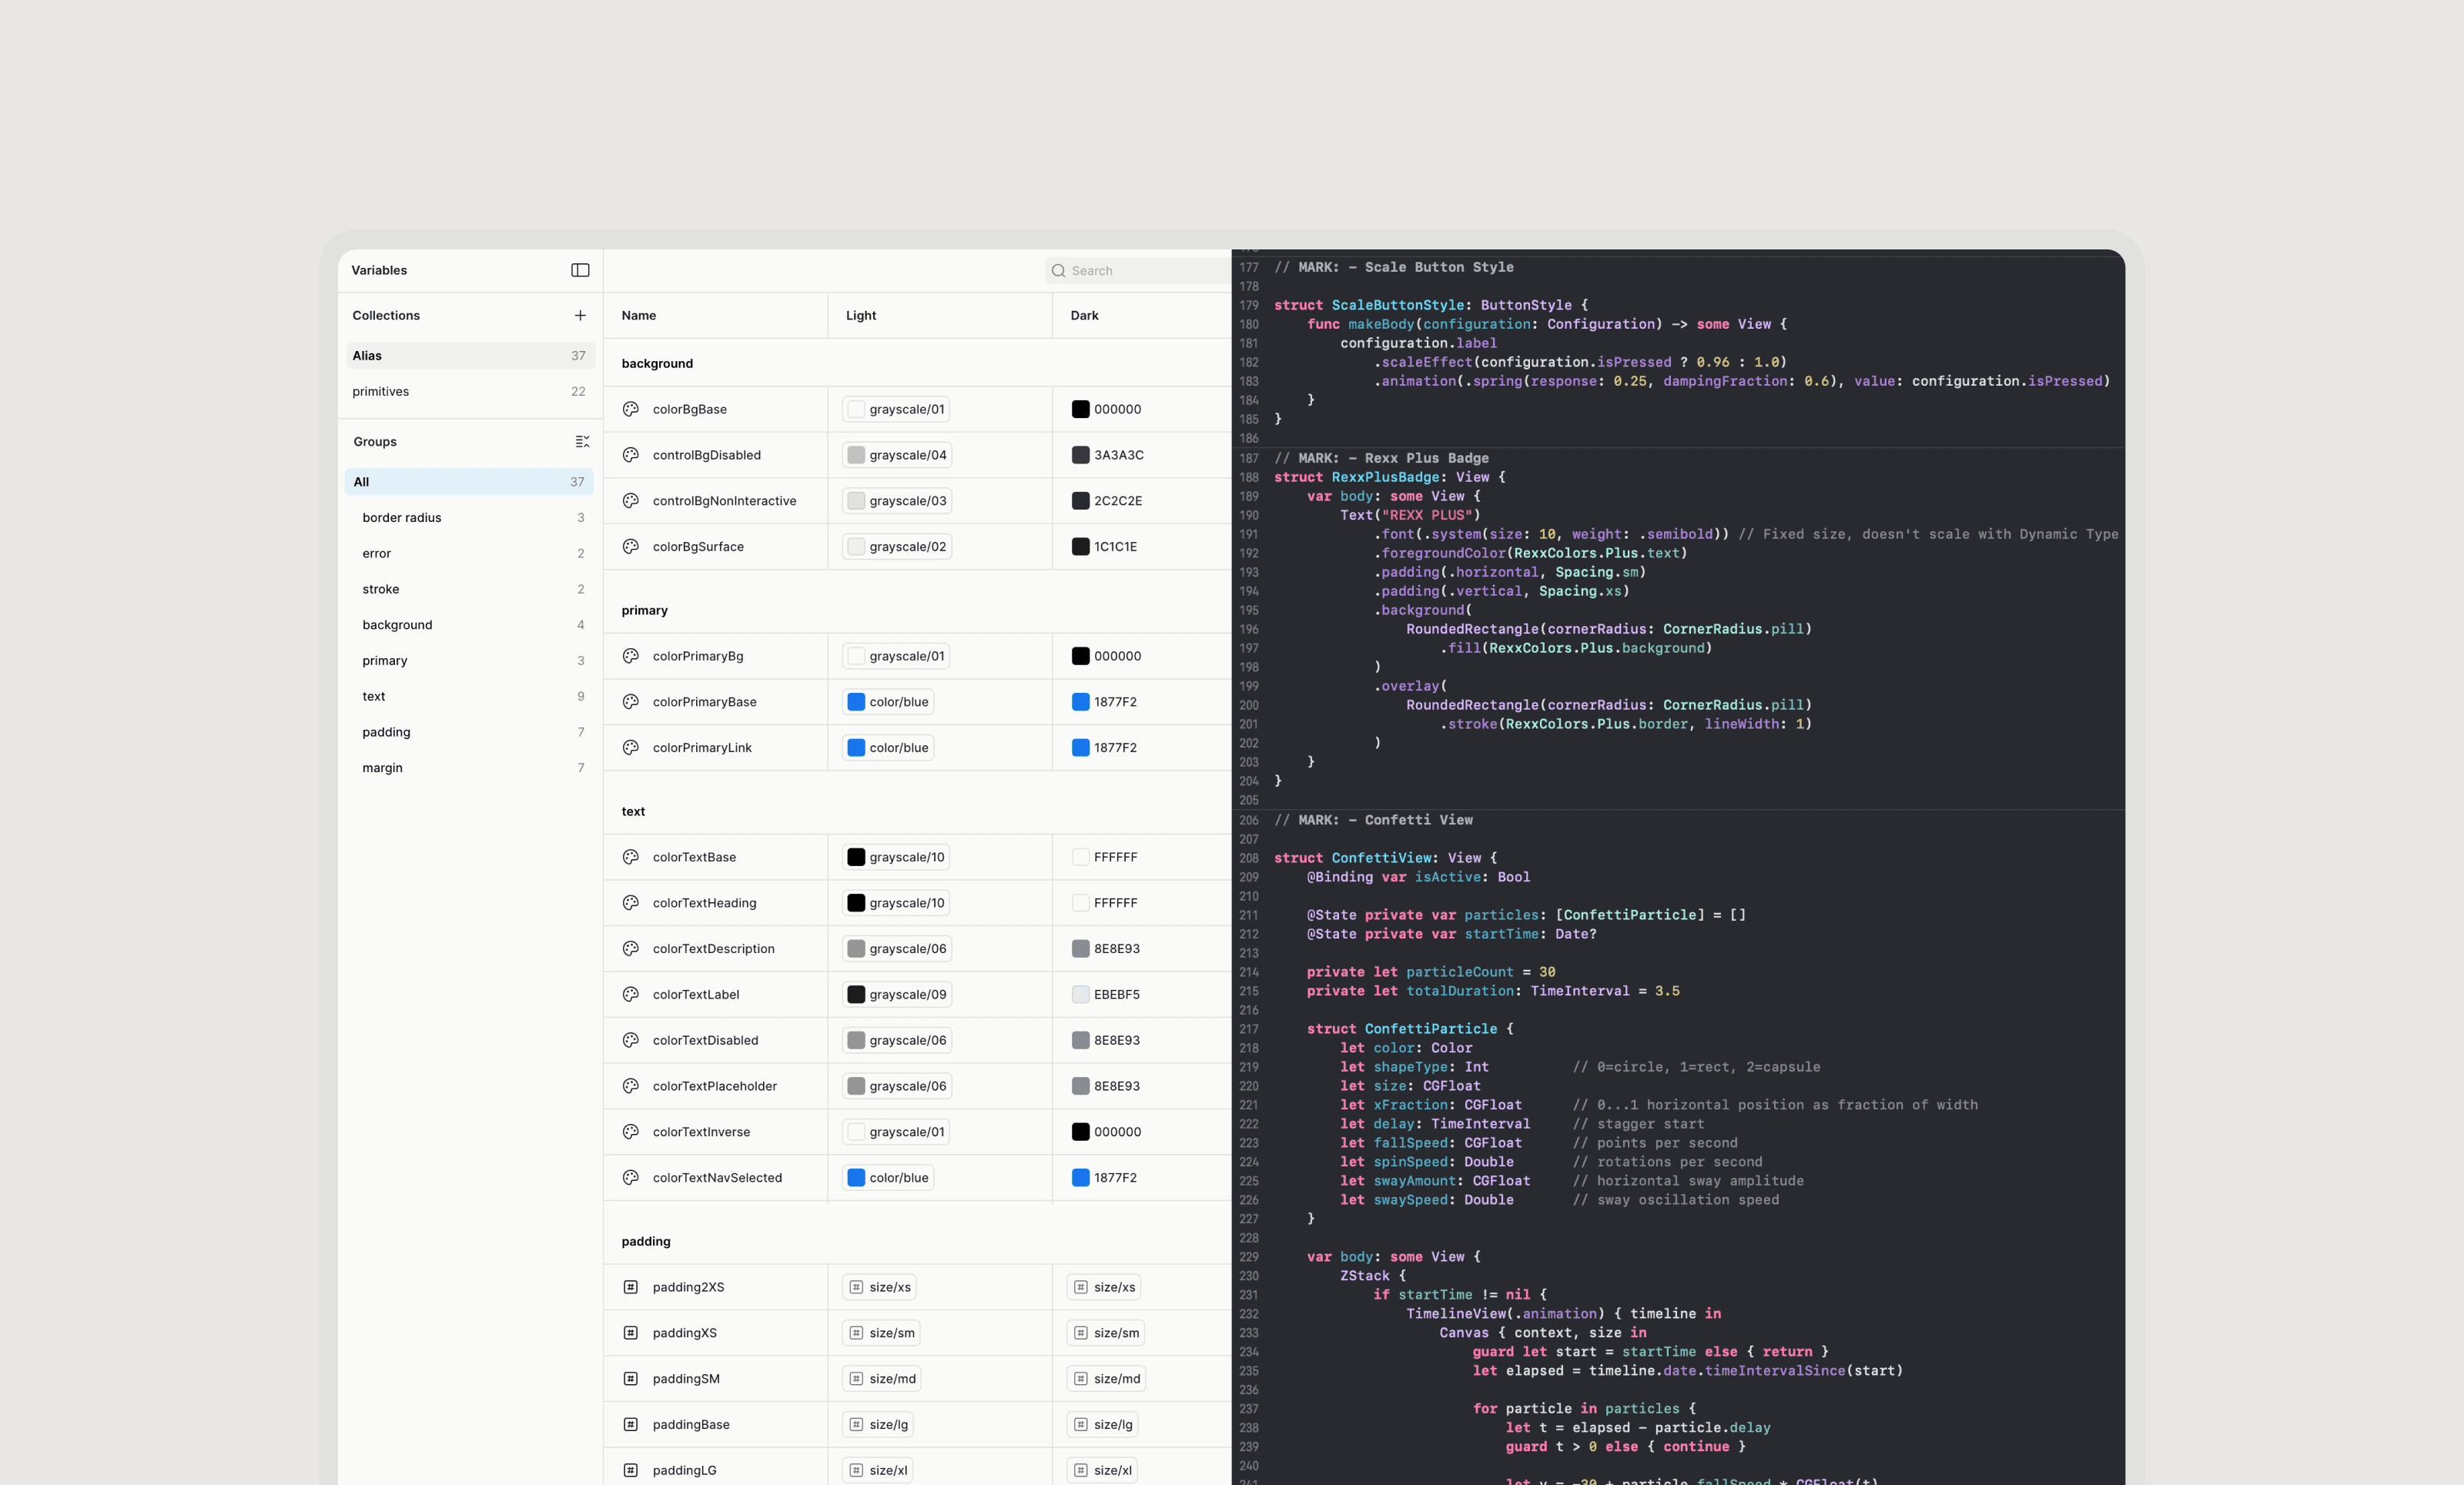This screenshot has height=1485, width=2464.
Task: Click the 3A3A3C dark color swatch
Action: [x=1080, y=455]
